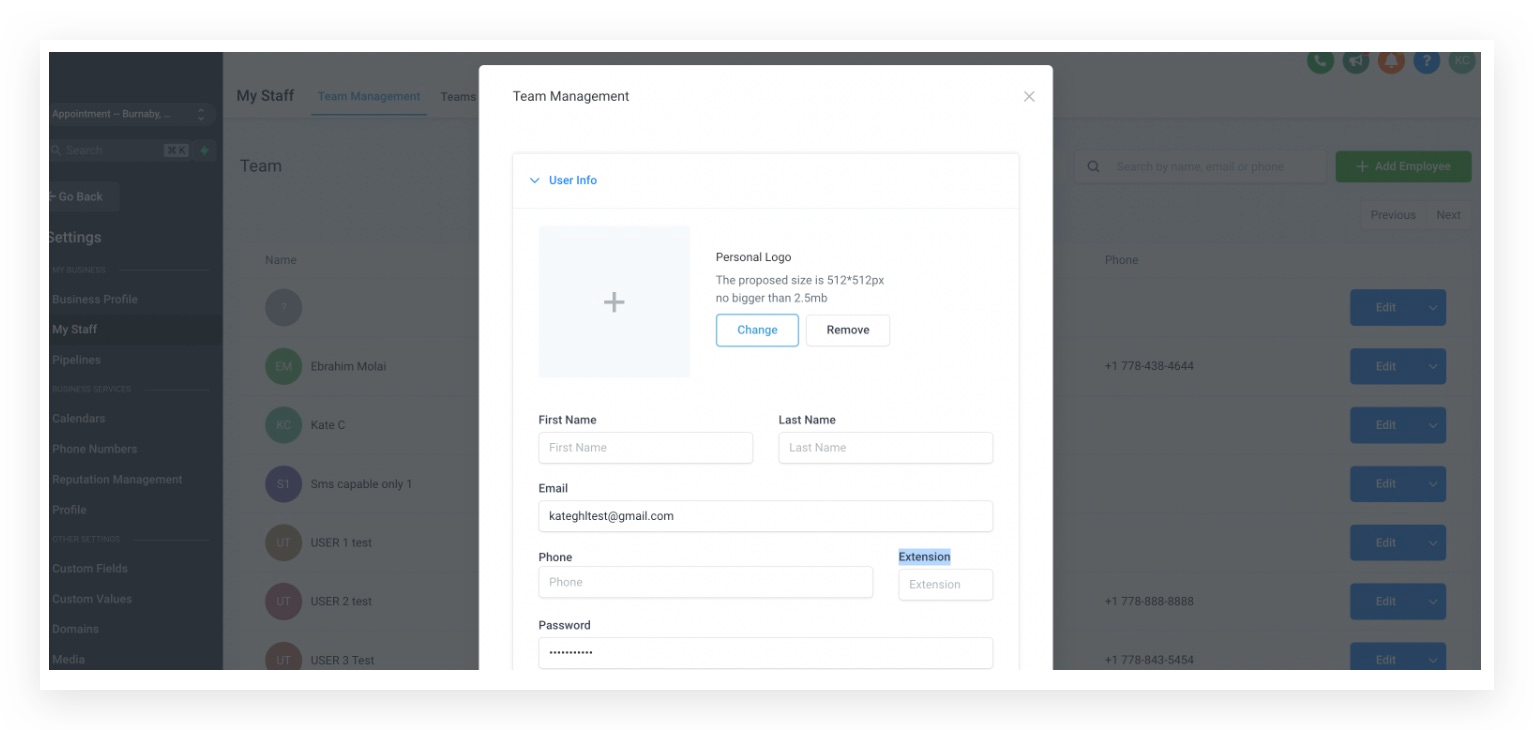The image size is (1534, 730).
Task: Close the Team Management dialog
Action: tap(1029, 97)
